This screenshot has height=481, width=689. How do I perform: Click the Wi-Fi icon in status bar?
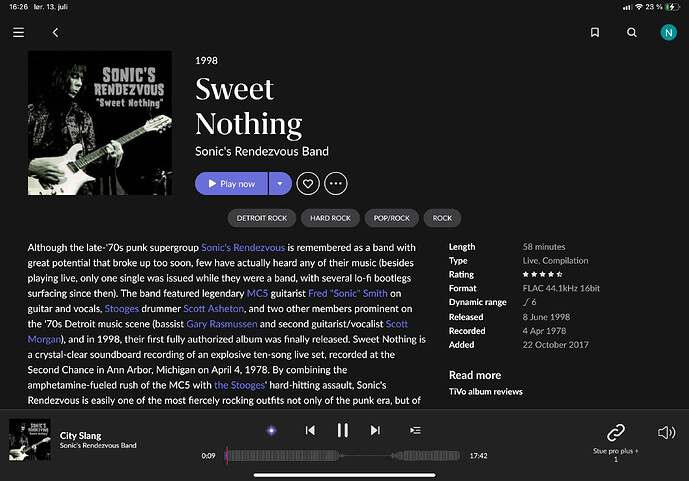coord(639,7)
